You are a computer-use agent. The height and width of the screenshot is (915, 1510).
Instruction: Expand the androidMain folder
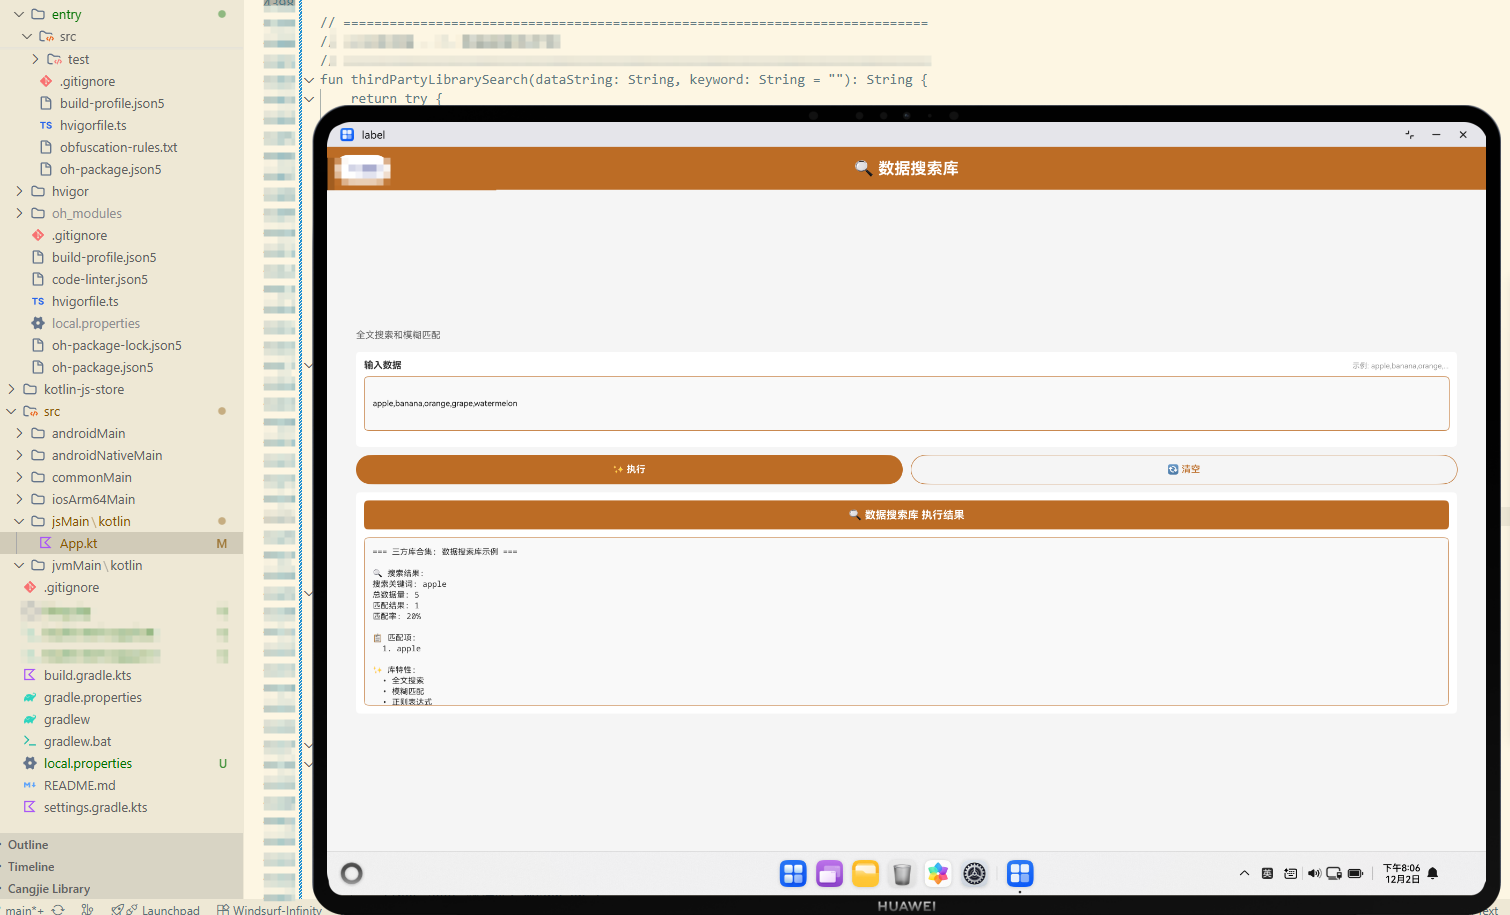(x=19, y=433)
